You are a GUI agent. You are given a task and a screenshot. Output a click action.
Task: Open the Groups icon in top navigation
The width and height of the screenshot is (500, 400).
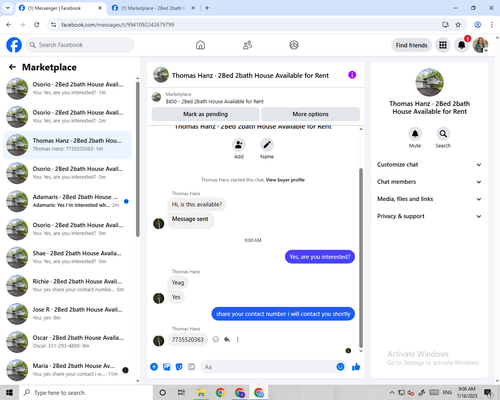point(294,45)
